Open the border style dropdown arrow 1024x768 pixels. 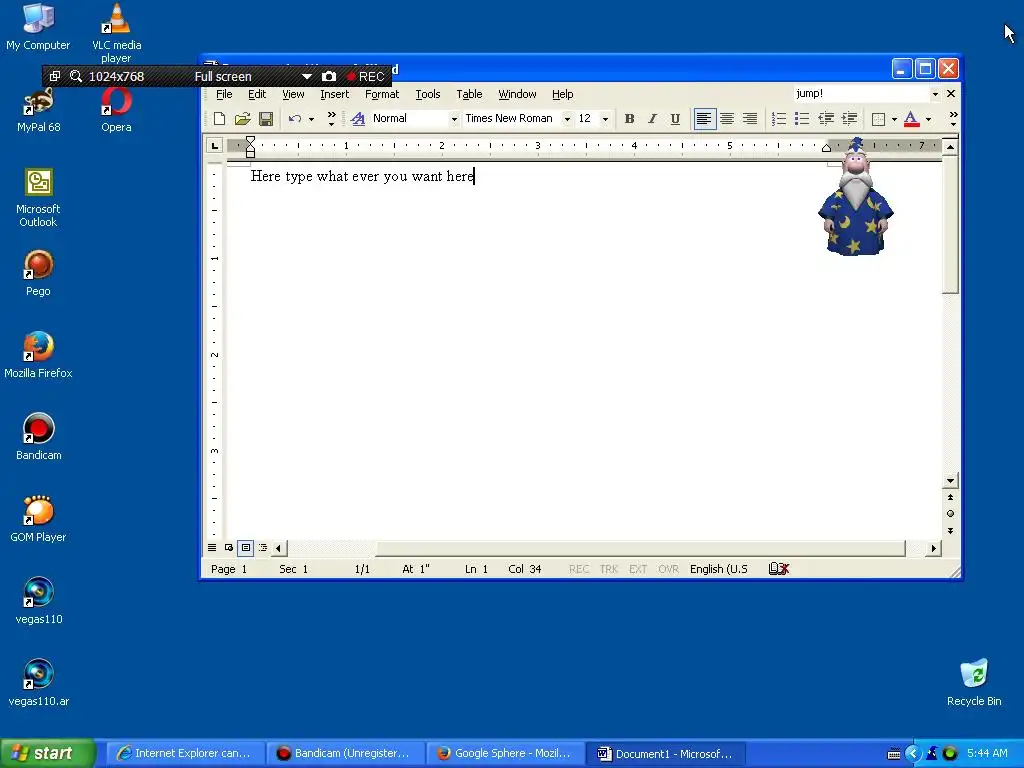[x=894, y=120]
